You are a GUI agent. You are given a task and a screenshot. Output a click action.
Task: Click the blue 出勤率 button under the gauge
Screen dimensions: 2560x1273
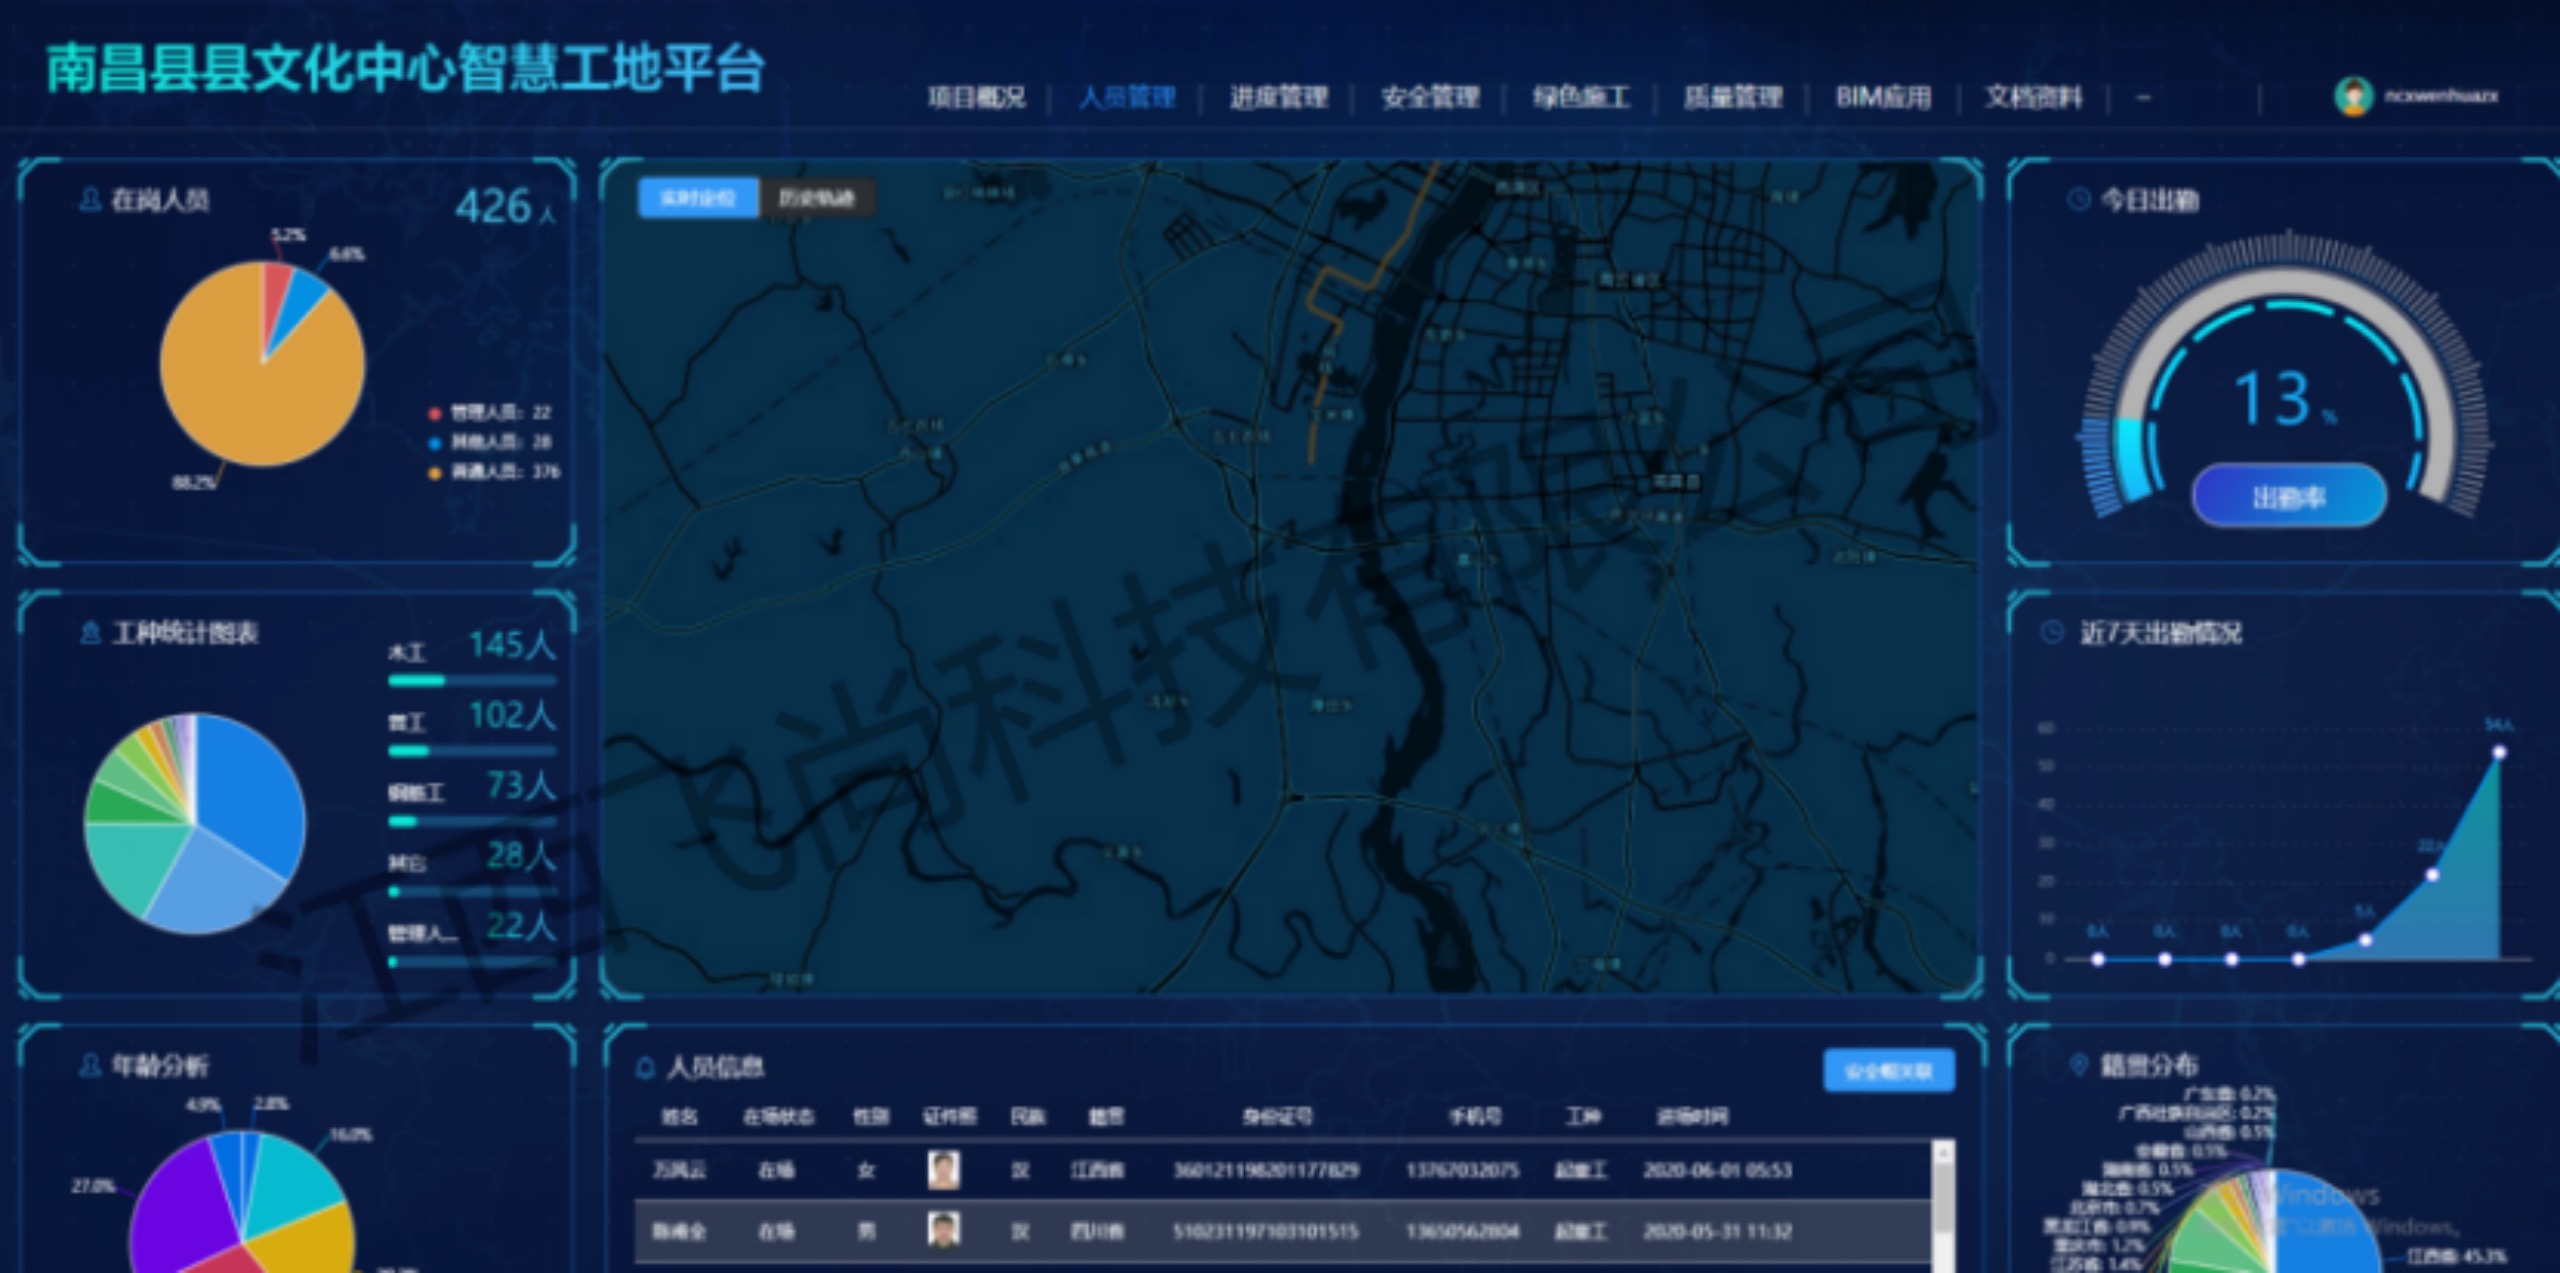pos(2289,496)
